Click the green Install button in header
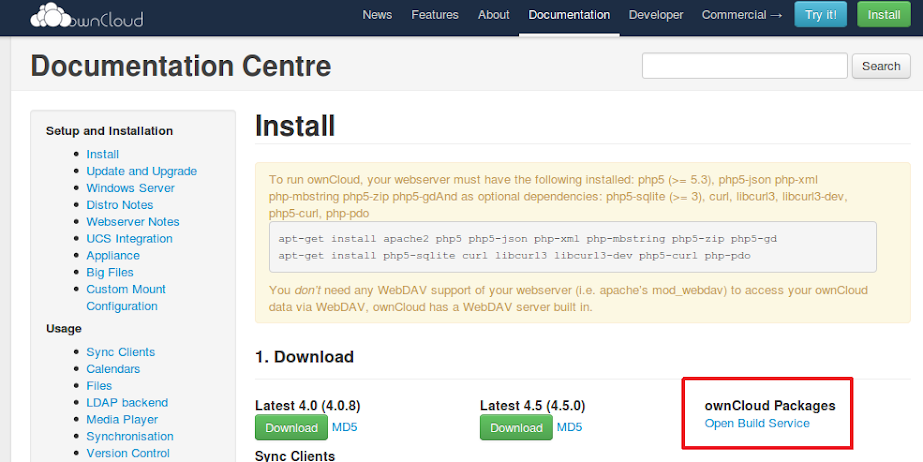923x462 pixels. pyautogui.click(x=884, y=15)
